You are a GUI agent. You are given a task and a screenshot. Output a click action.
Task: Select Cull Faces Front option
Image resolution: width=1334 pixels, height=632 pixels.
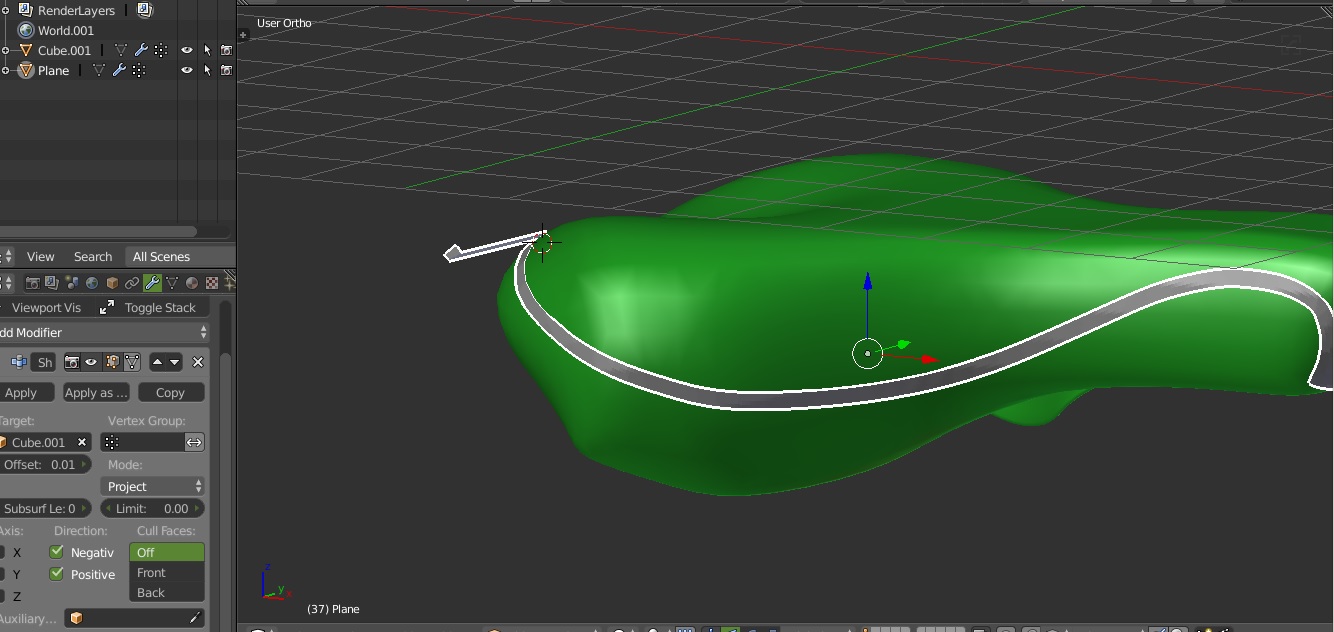pyautogui.click(x=167, y=573)
